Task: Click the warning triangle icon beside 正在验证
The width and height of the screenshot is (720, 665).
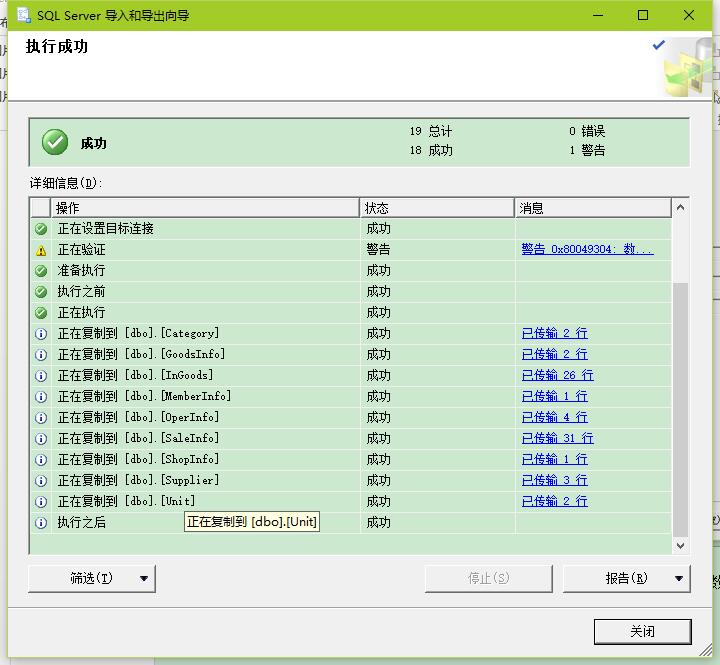Action: tap(41, 250)
